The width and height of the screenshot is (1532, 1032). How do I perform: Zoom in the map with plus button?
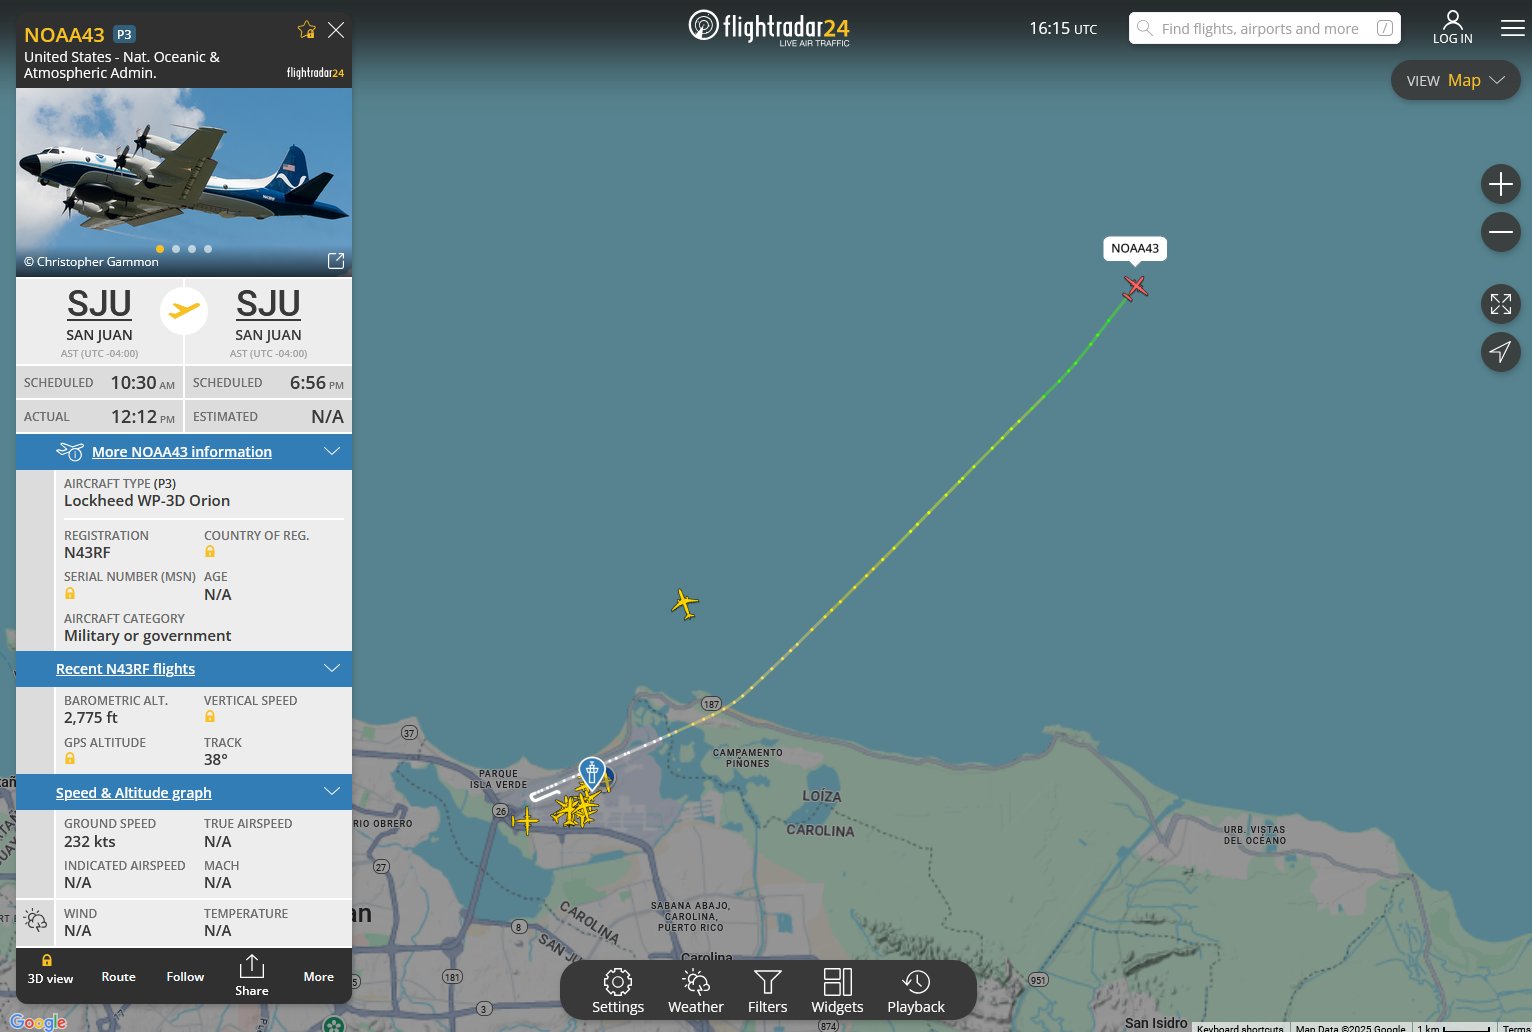tap(1500, 184)
